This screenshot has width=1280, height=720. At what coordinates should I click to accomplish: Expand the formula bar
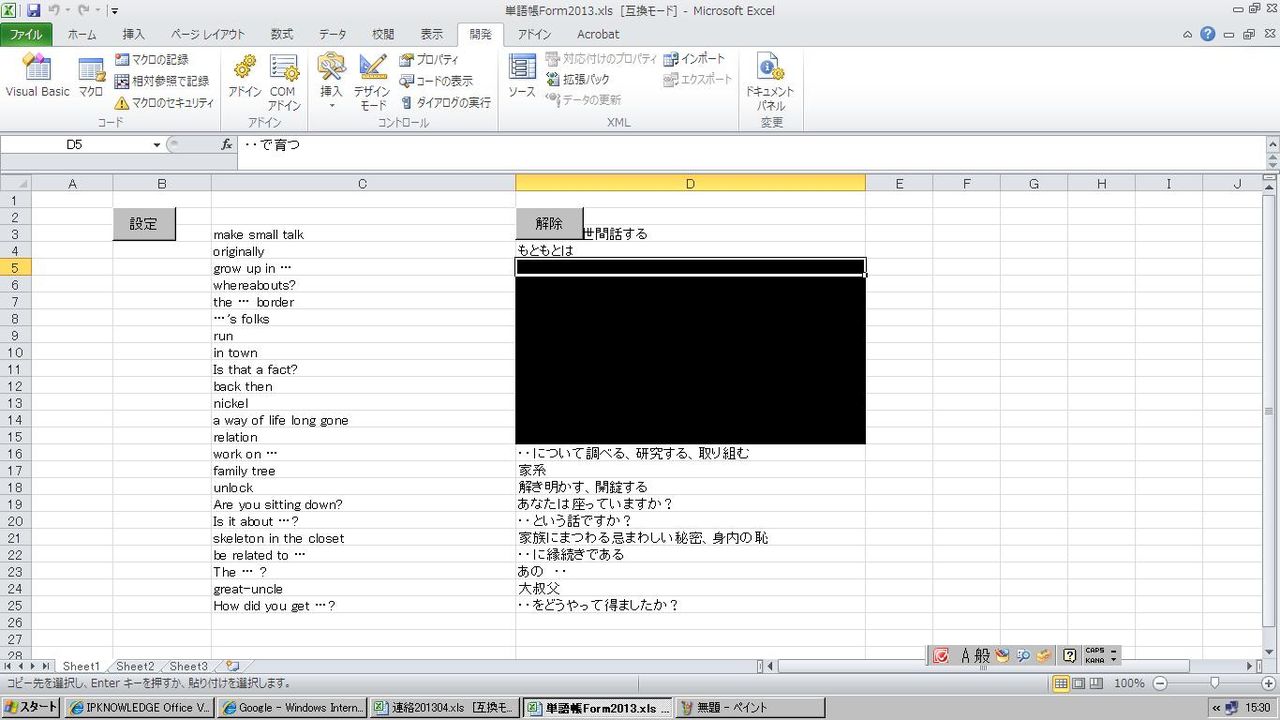(x=1272, y=145)
